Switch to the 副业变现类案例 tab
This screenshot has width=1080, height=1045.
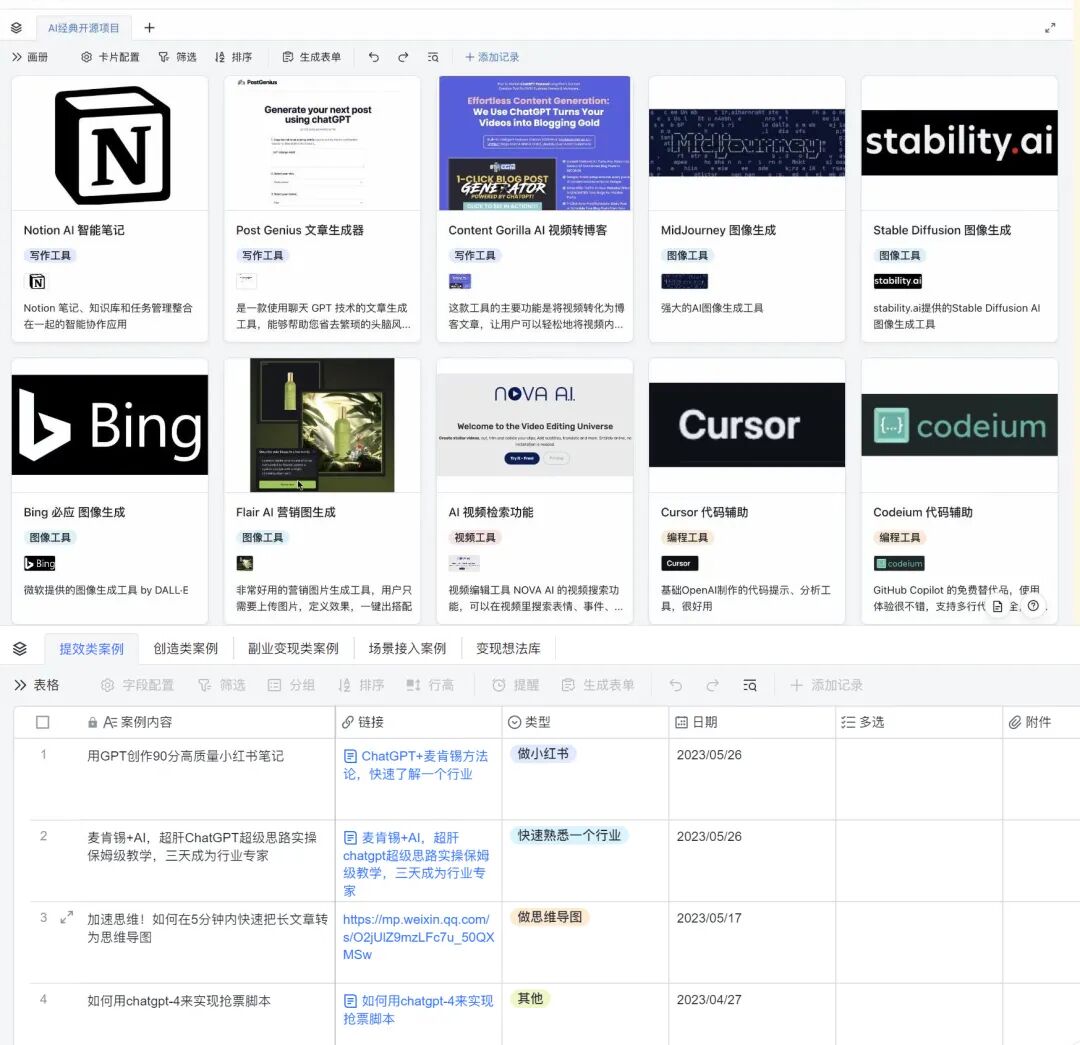click(x=293, y=648)
